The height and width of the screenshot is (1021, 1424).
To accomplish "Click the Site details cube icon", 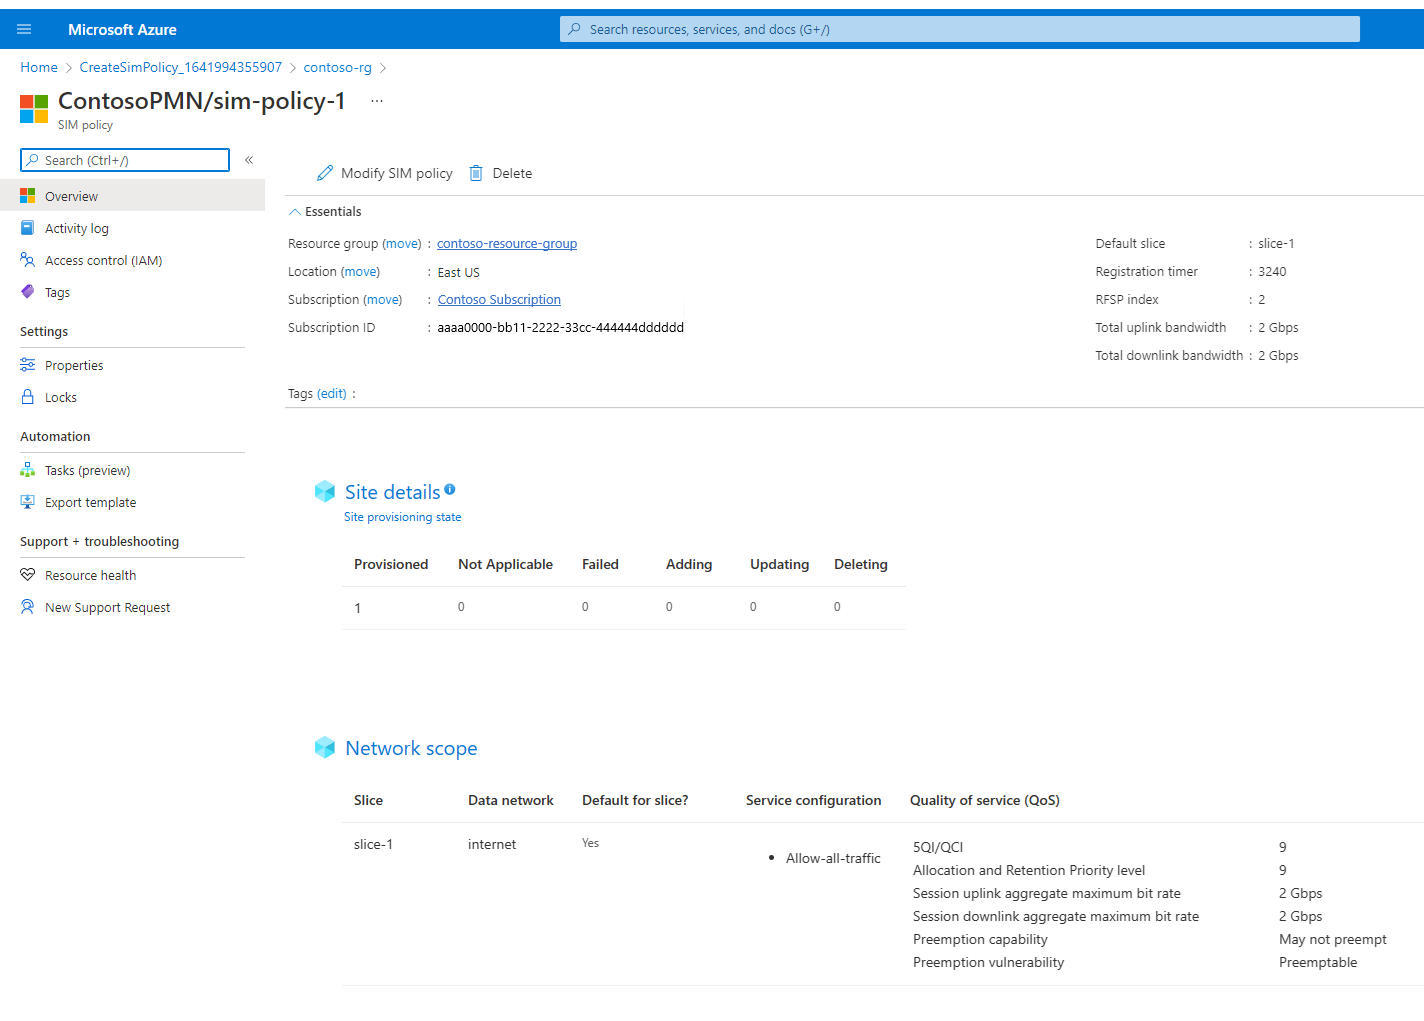I will click(x=325, y=491).
